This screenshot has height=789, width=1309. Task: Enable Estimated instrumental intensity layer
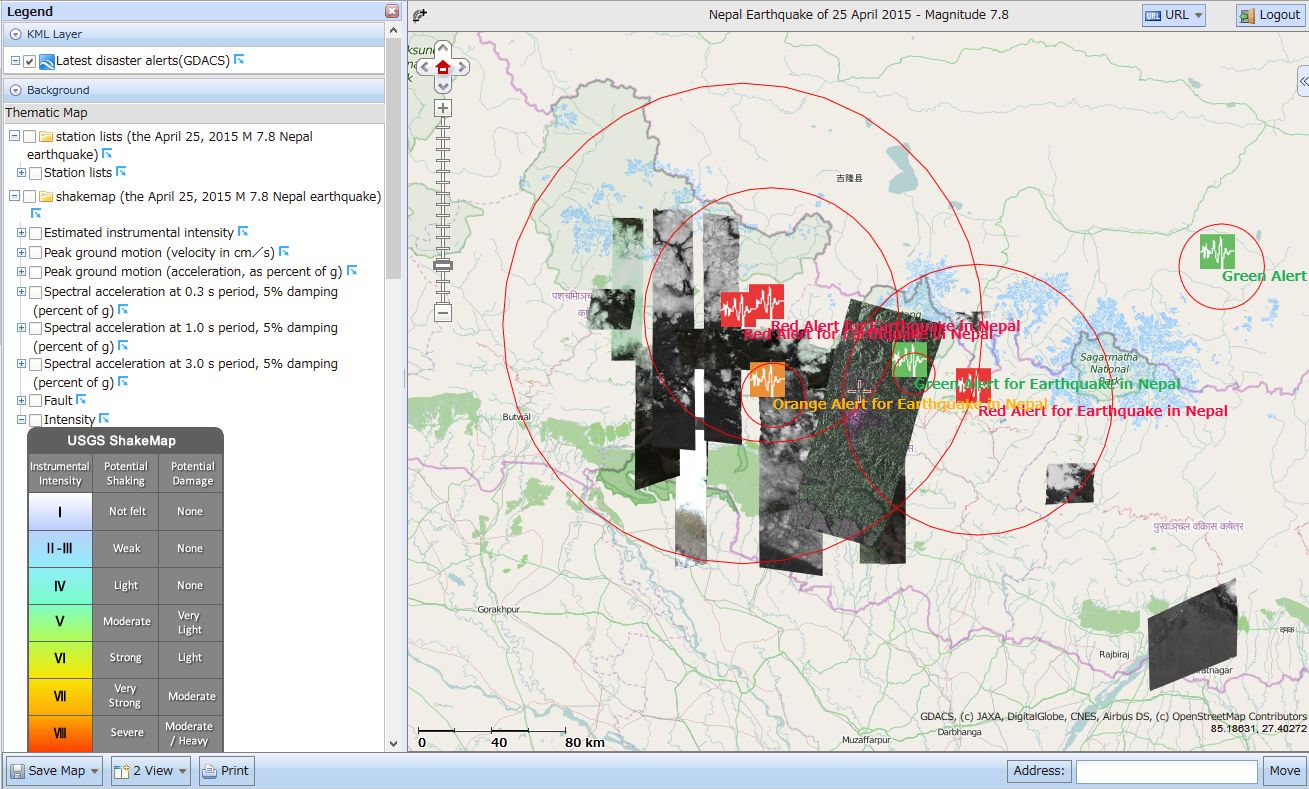click(x=35, y=233)
